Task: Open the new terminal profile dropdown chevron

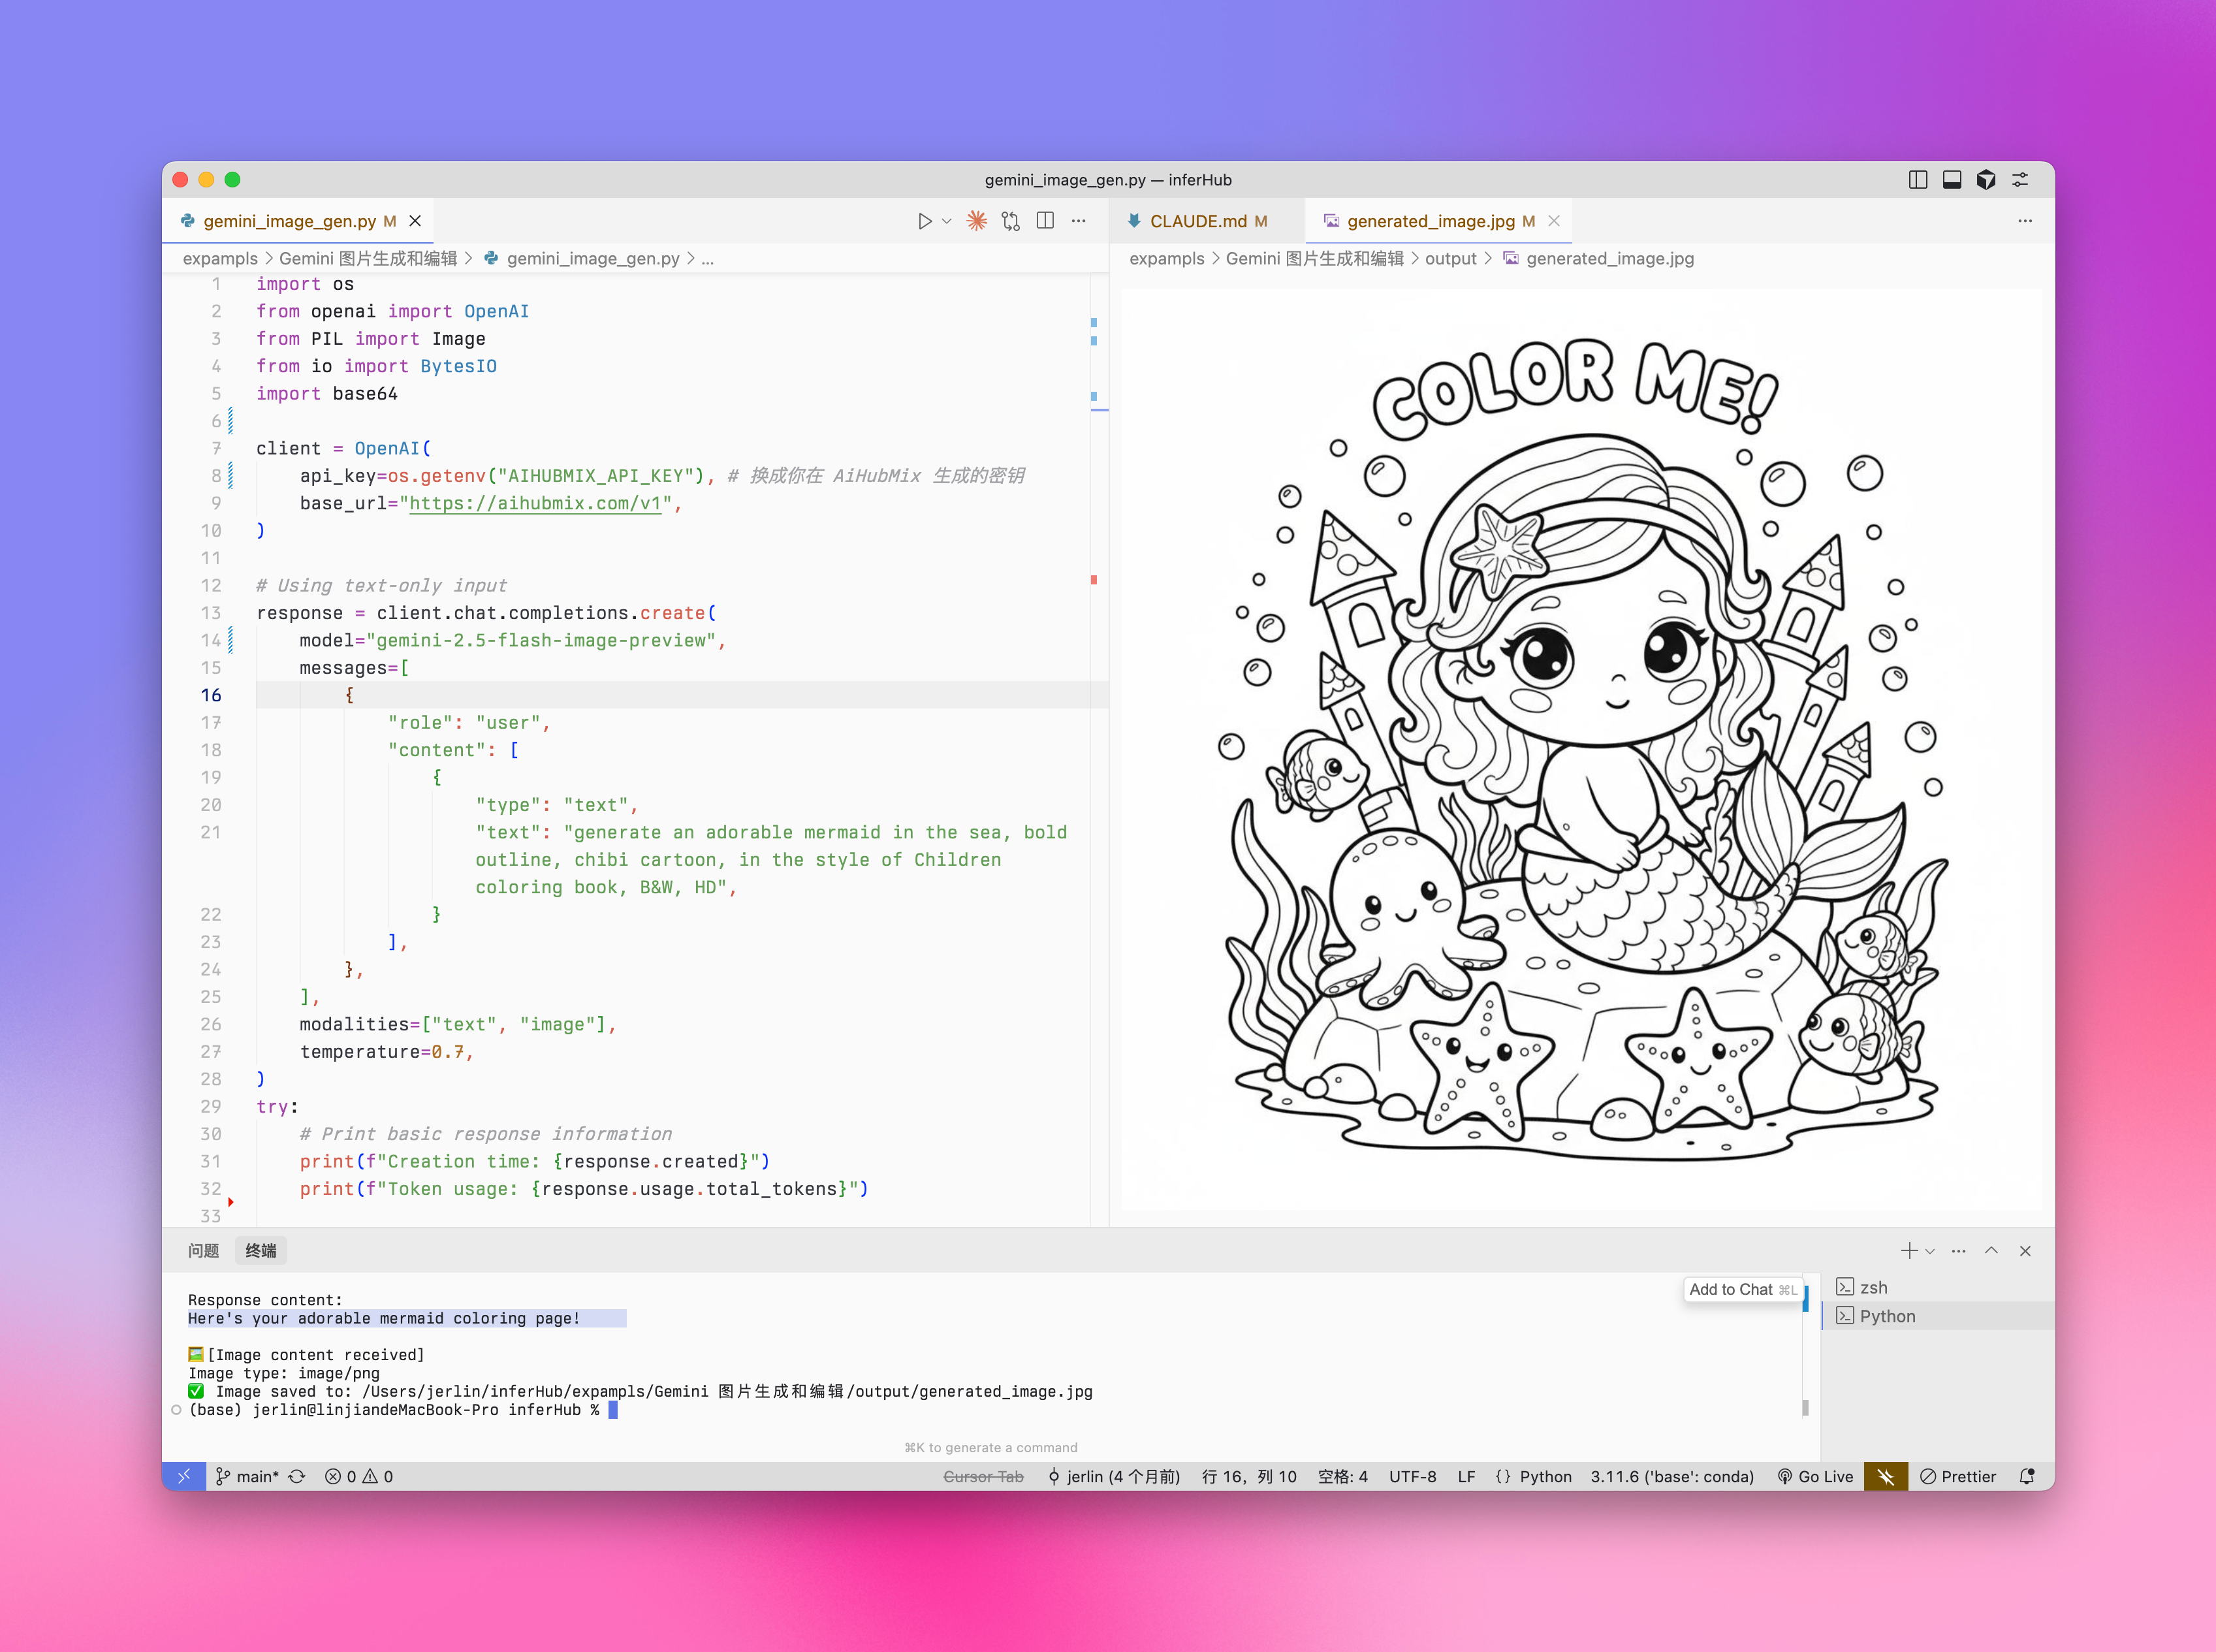Action: tap(1930, 1251)
